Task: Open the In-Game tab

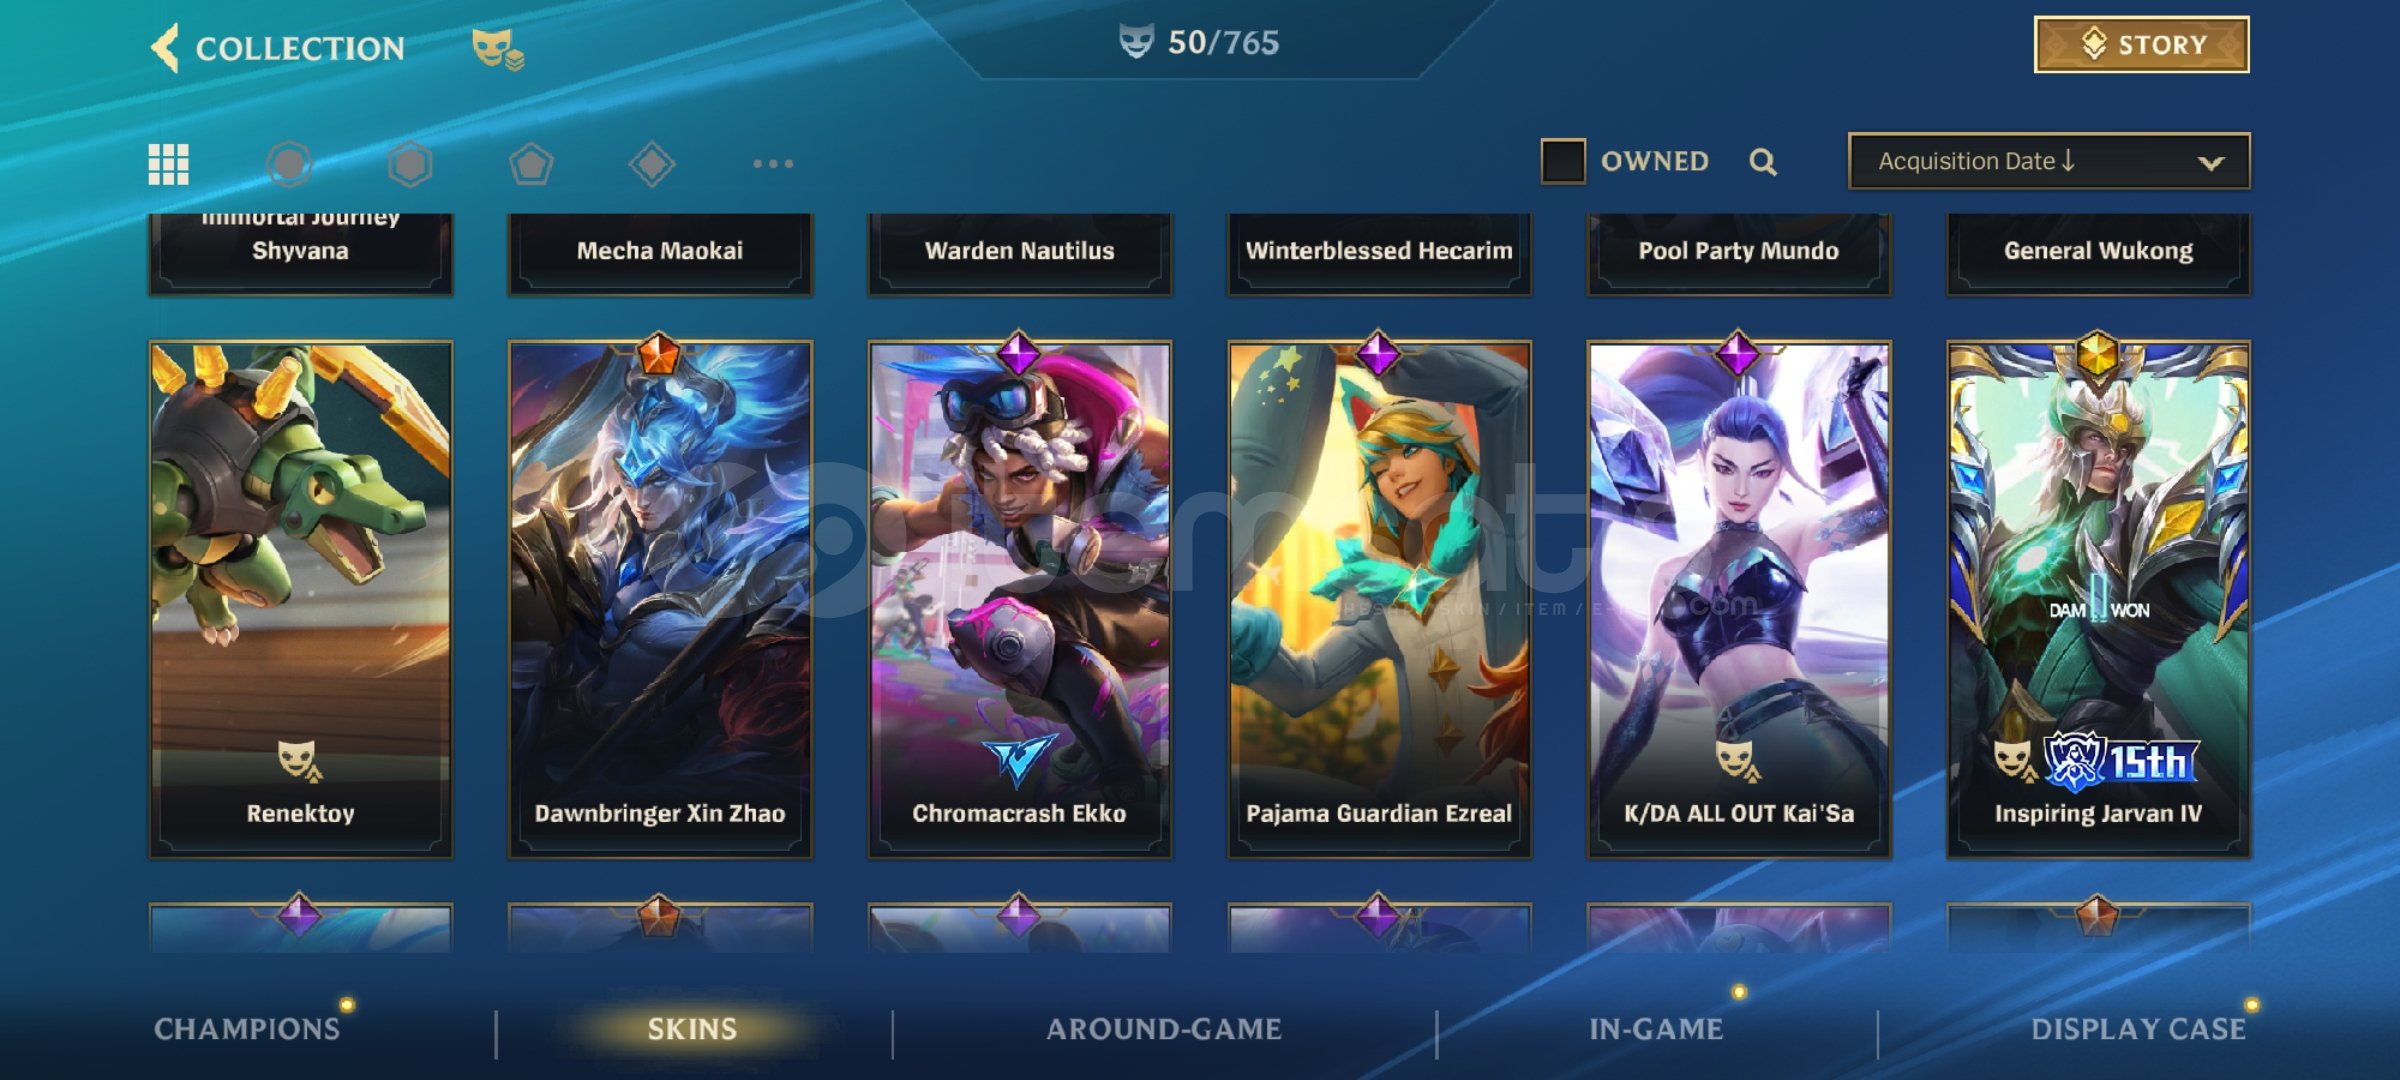Action: (1656, 1029)
